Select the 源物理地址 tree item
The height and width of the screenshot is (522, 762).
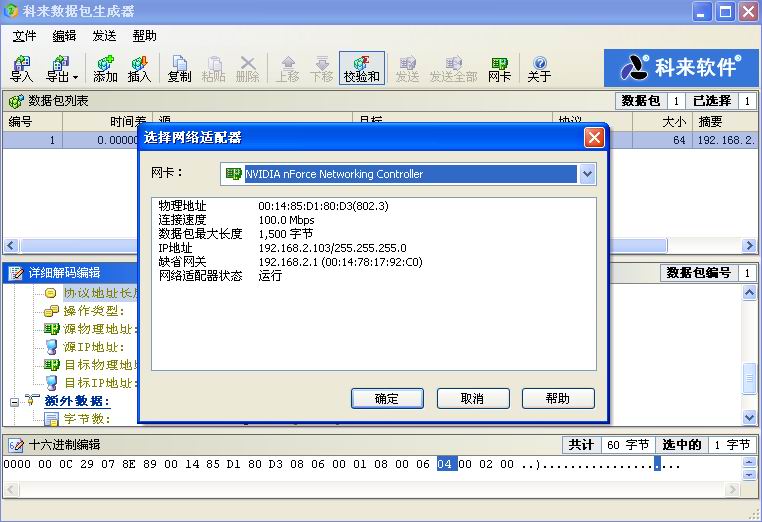pyautogui.click(x=100, y=329)
